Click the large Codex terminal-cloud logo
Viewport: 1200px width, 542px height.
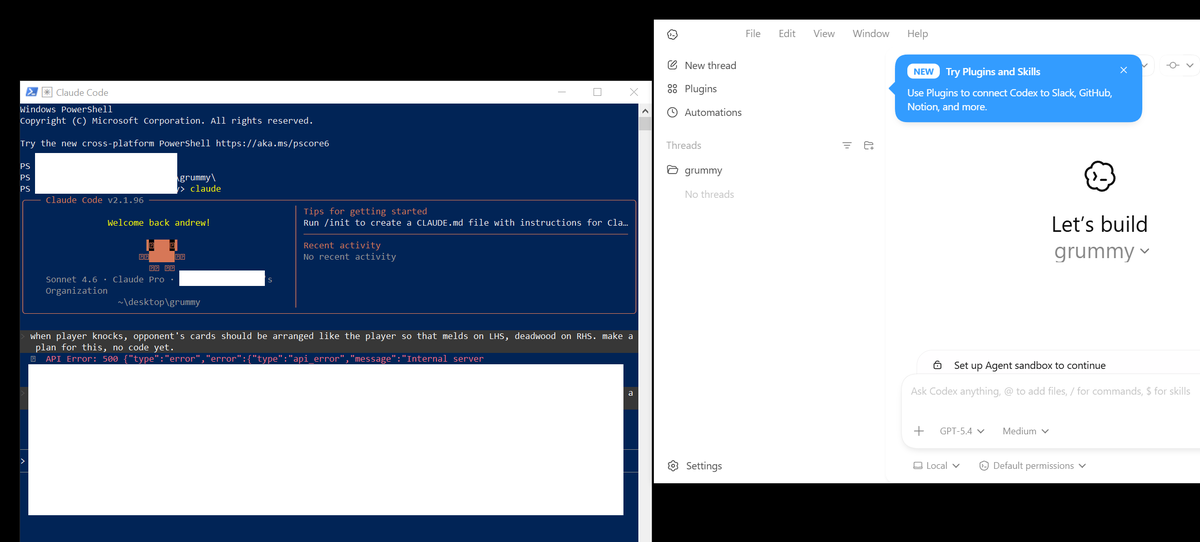point(1100,177)
